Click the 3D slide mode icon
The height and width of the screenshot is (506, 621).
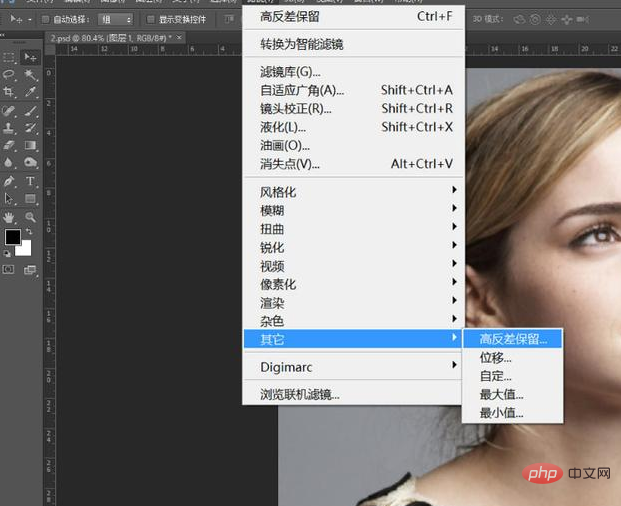click(x=567, y=19)
